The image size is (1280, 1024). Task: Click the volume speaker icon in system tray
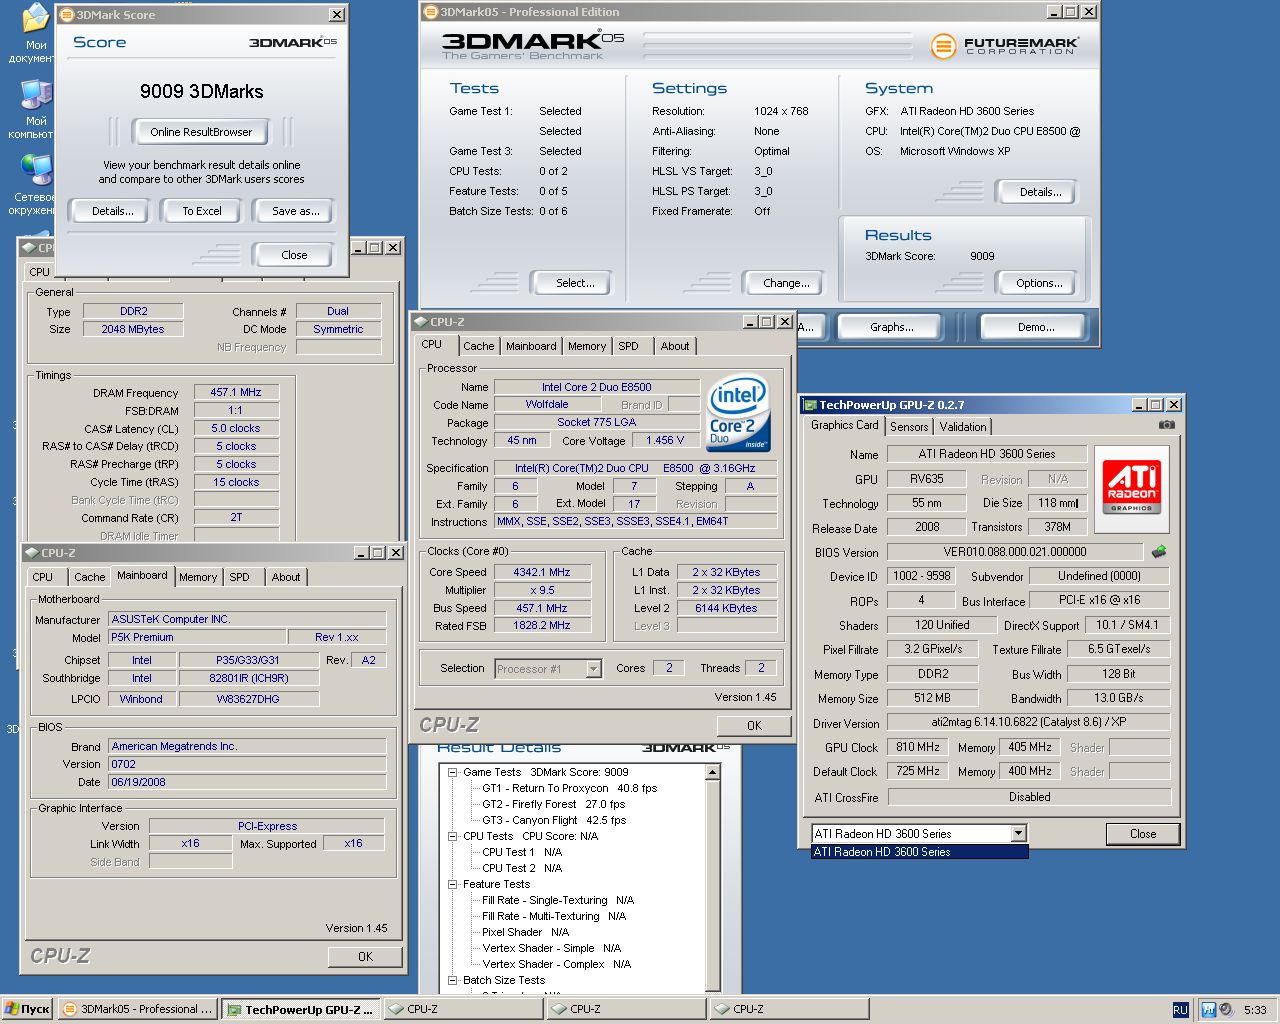pyautogui.click(x=1226, y=1010)
